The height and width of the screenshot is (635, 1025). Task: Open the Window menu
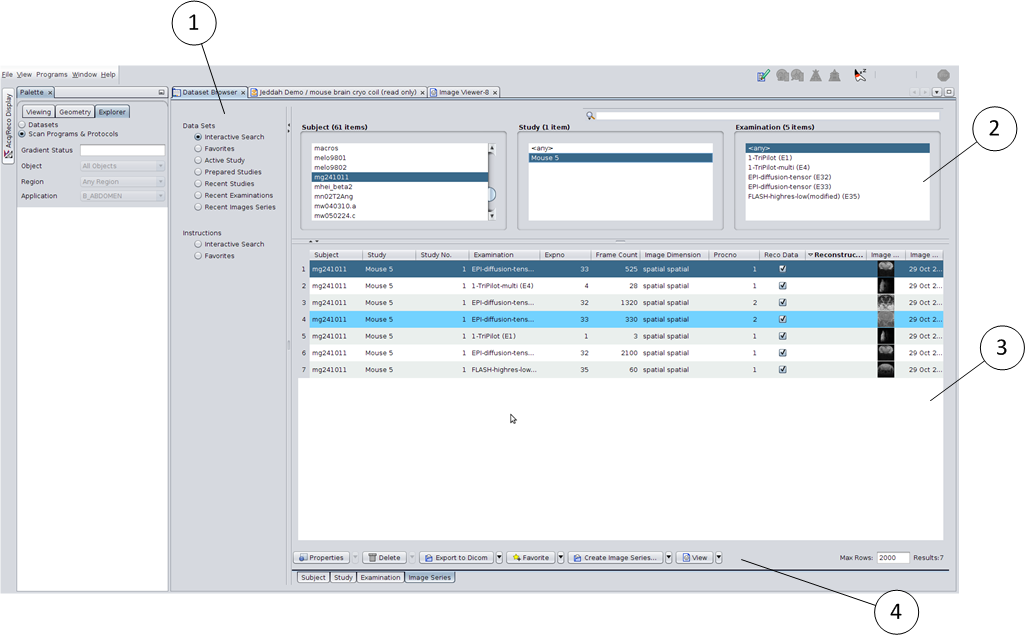click(x=84, y=75)
